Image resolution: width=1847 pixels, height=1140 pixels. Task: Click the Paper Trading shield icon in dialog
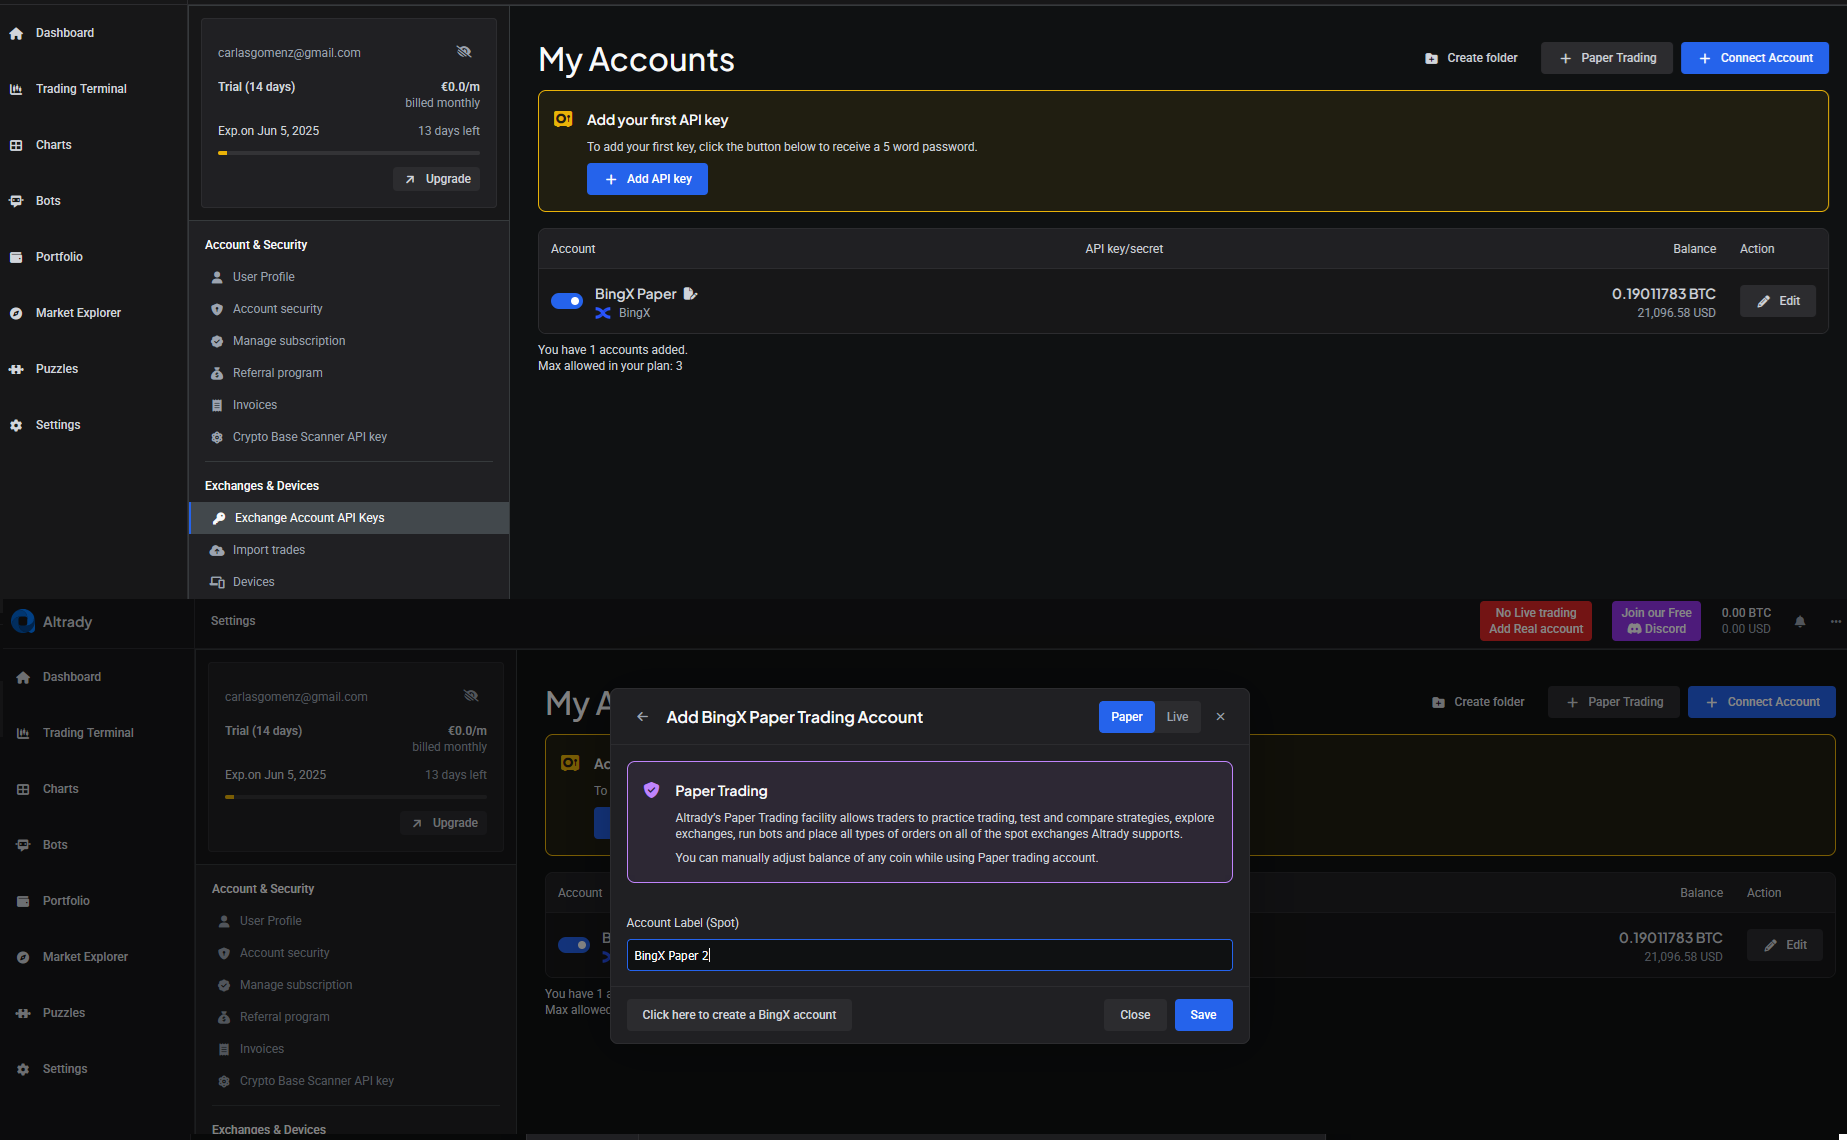click(x=652, y=790)
